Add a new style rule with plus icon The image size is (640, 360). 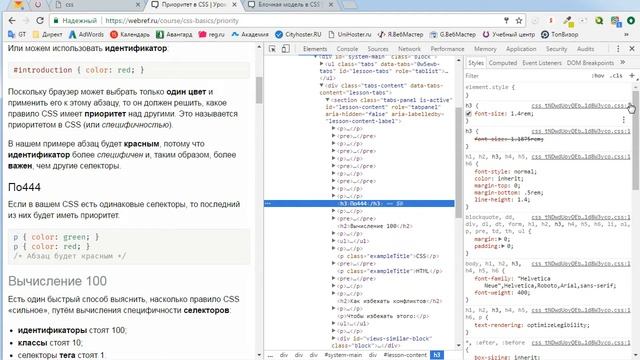(x=632, y=76)
